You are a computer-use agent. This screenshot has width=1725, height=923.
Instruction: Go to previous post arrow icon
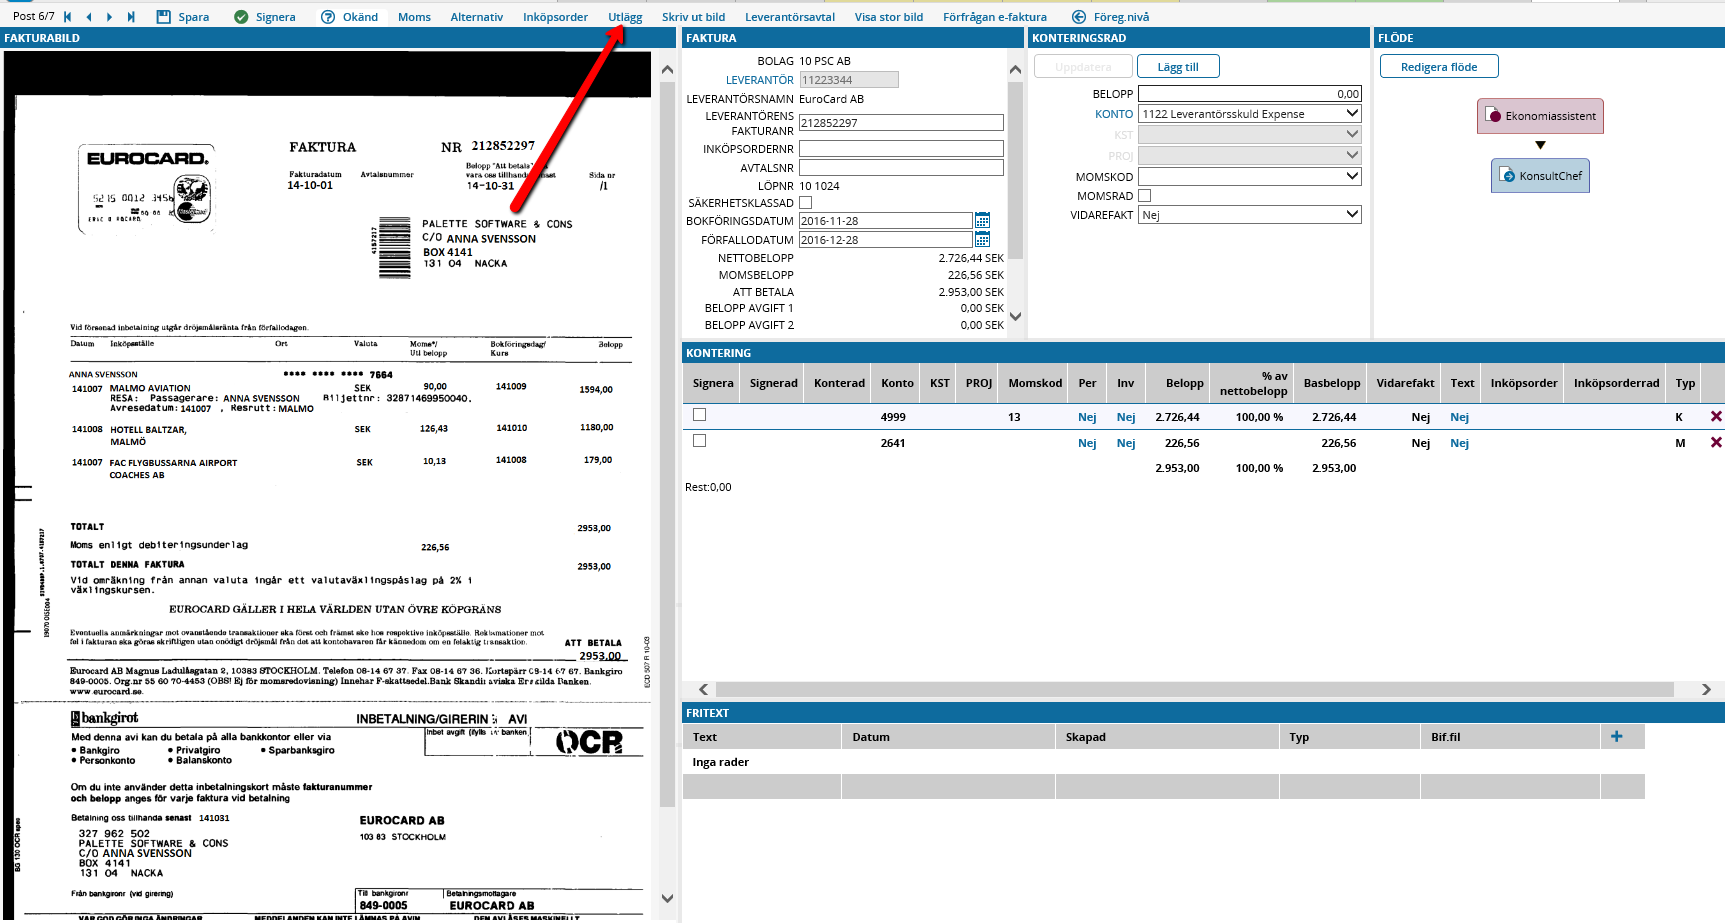[x=89, y=17]
